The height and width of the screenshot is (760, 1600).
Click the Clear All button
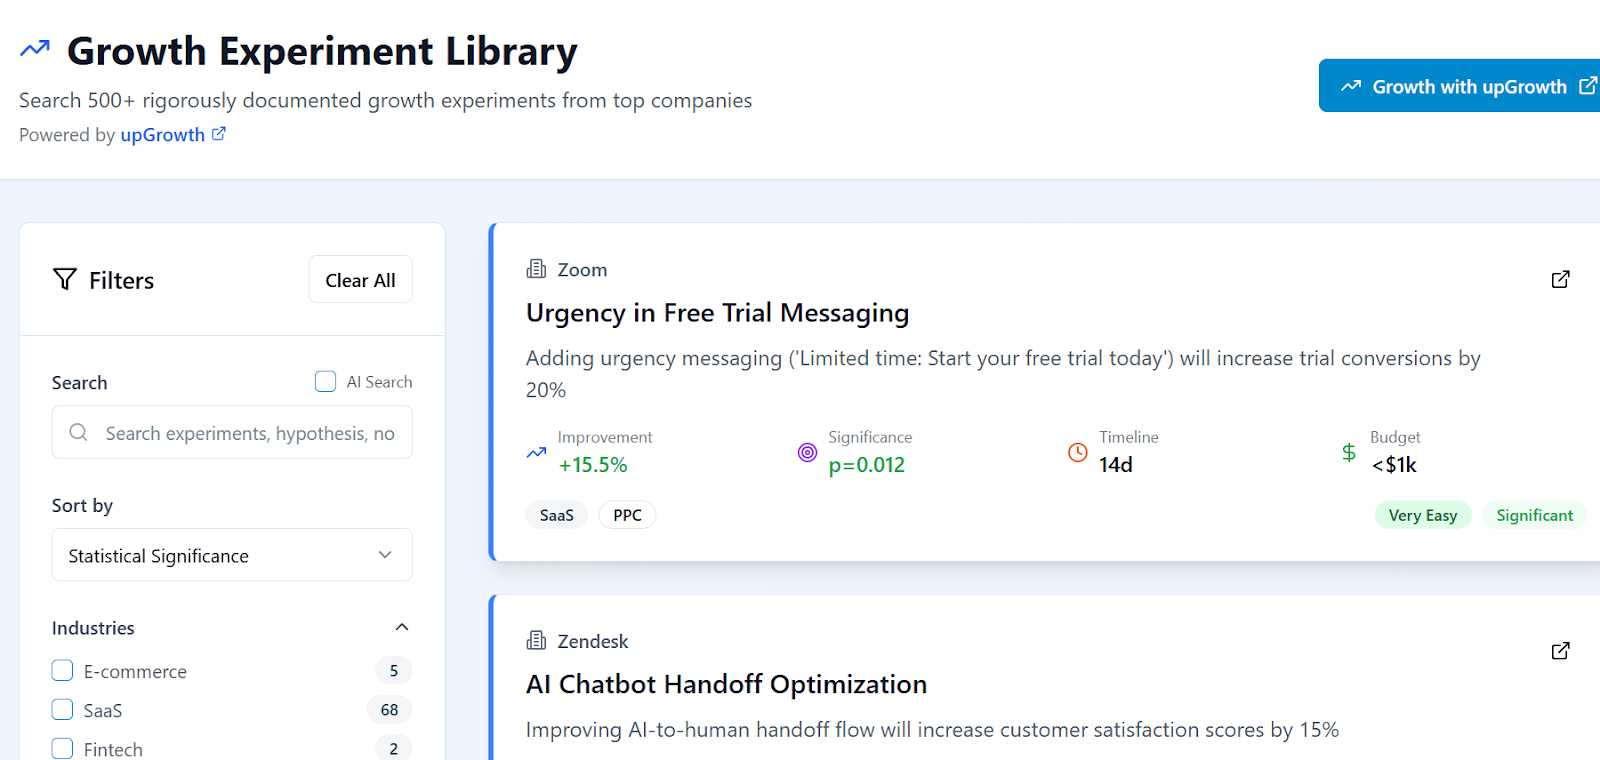[x=360, y=280]
